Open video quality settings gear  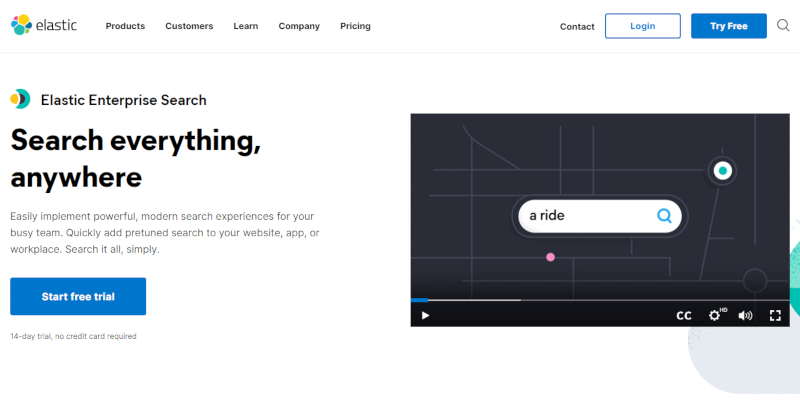point(716,315)
